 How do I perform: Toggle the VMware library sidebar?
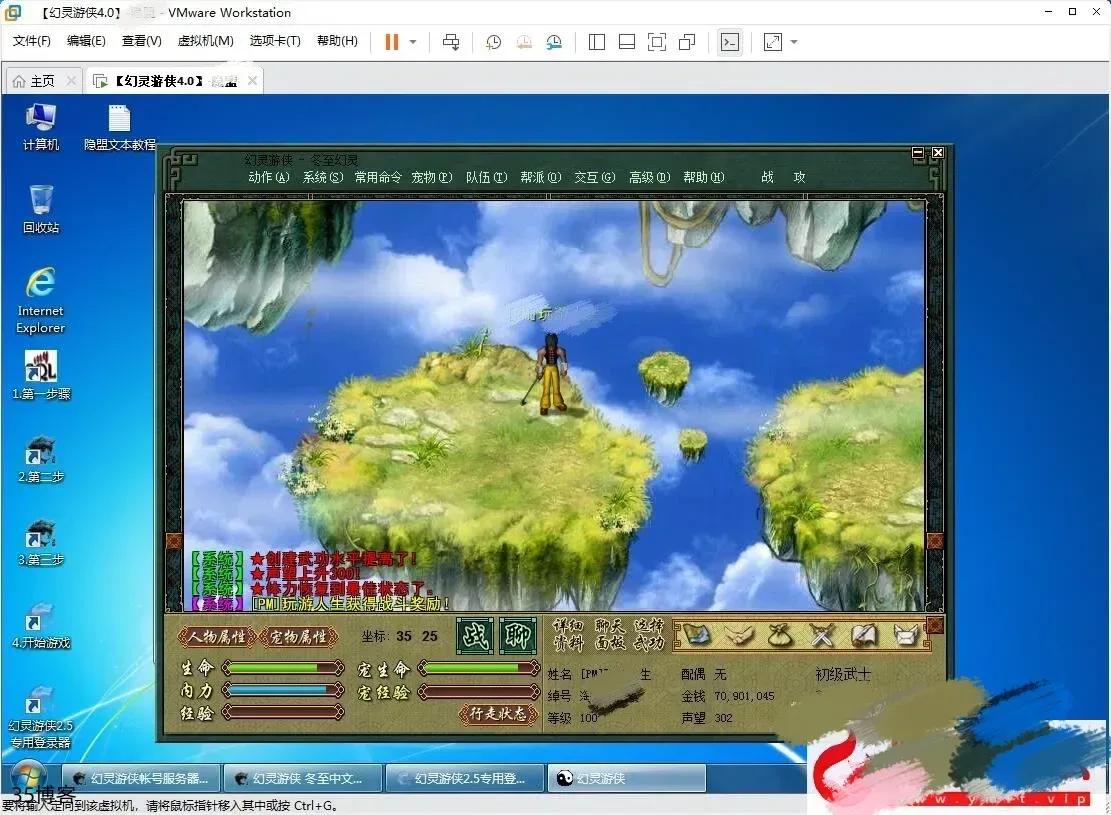click(597, 42)
